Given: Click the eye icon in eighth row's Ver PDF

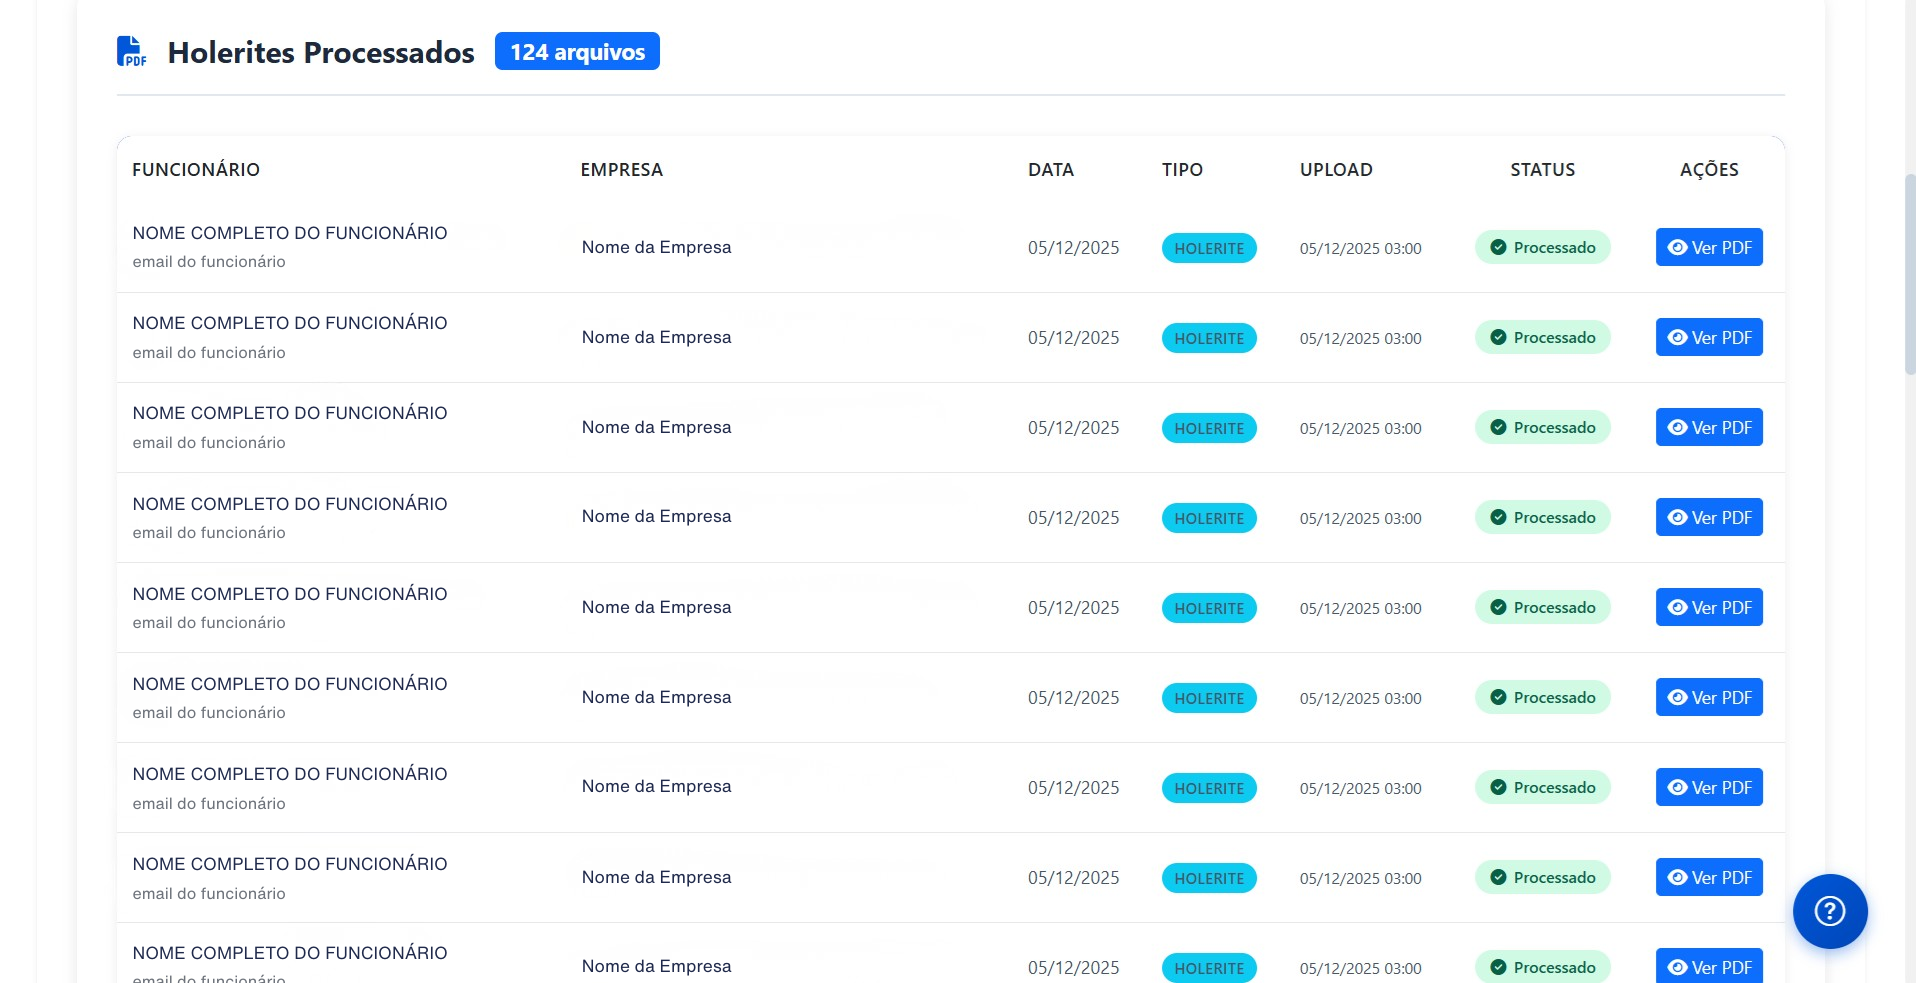Looking at the screenshot, I should [1677, 878].
